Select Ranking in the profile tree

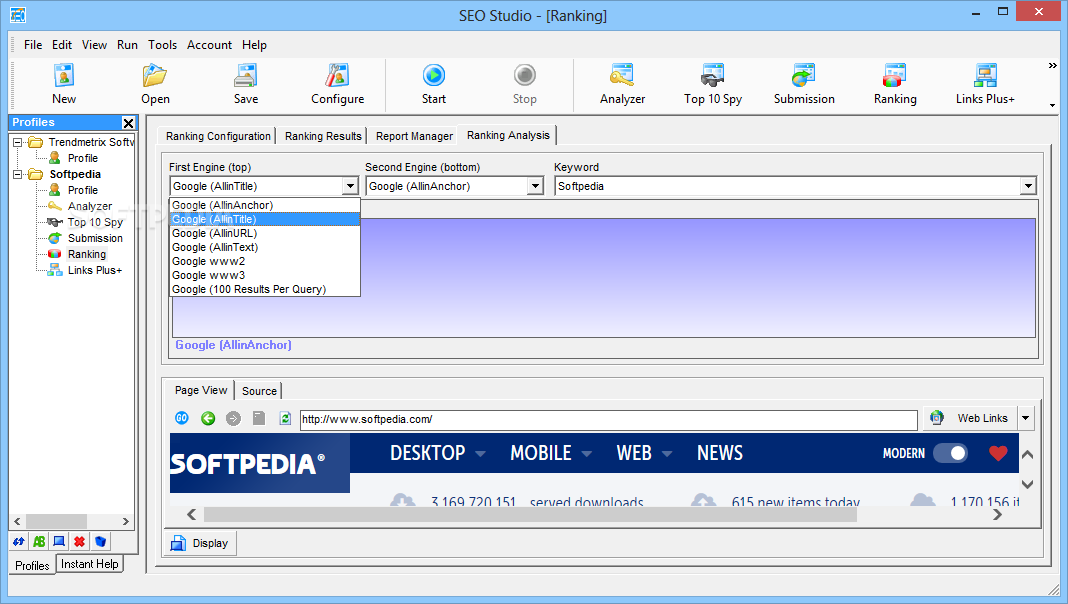tap(87, 254)
